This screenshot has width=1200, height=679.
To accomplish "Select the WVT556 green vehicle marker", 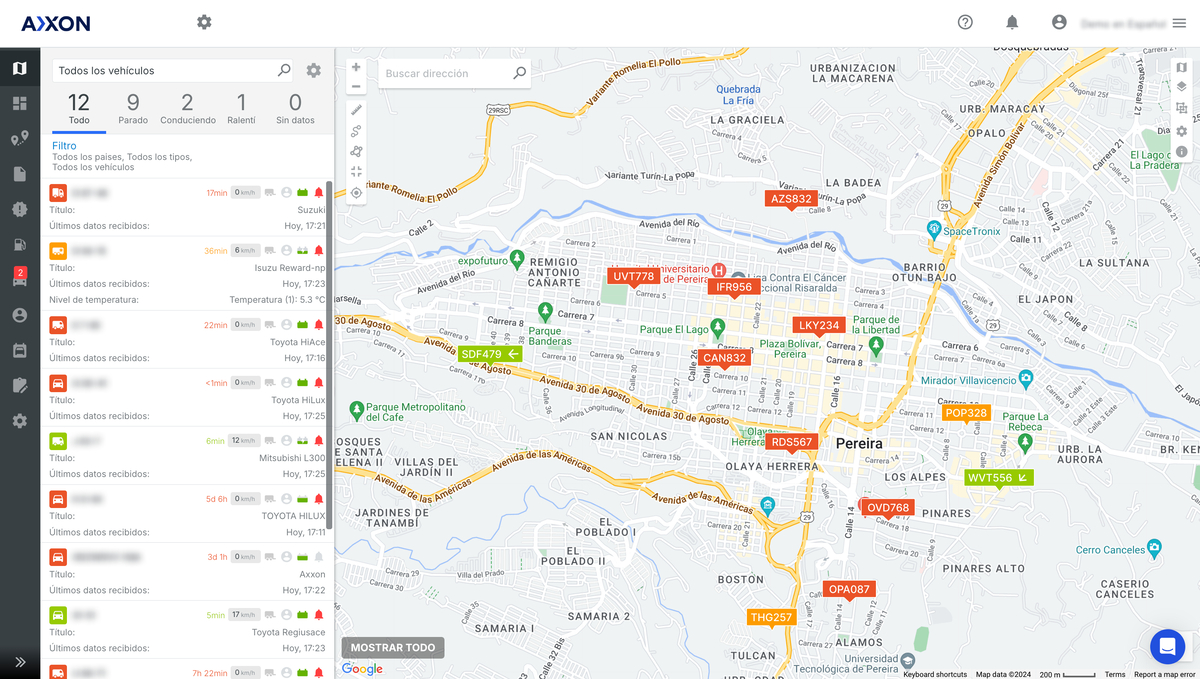I will (x=998, y=478).
